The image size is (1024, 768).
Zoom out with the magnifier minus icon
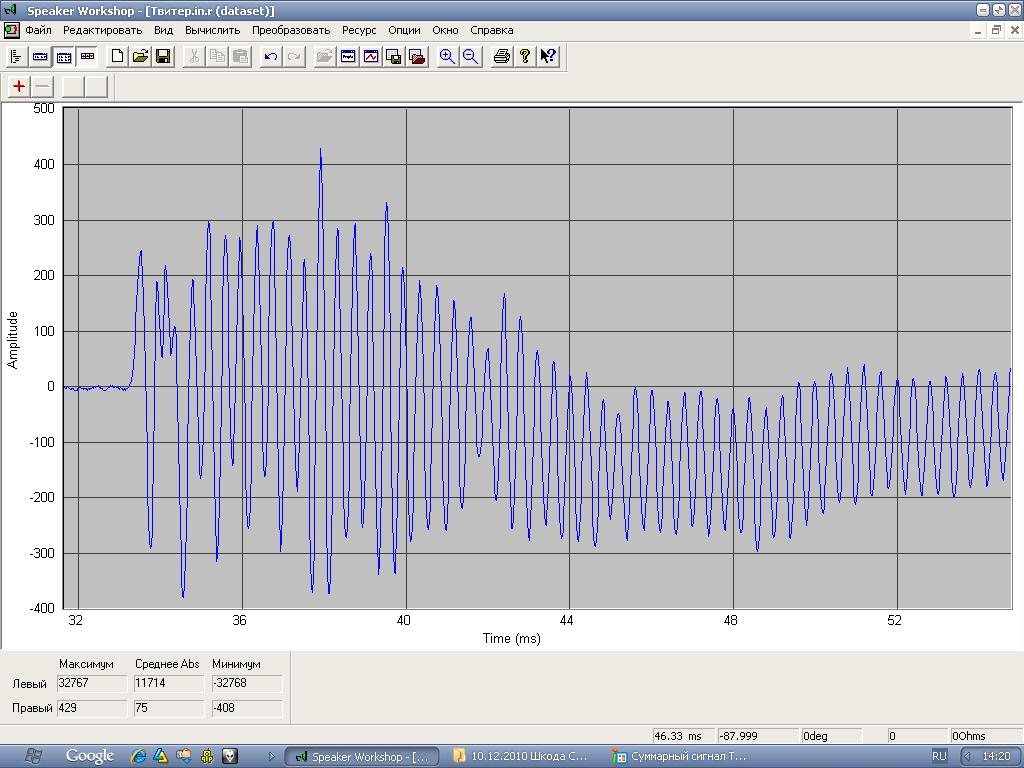[x=470, y=56]
